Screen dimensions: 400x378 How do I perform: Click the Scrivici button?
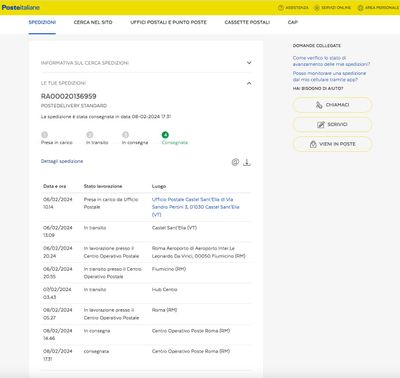332,124
